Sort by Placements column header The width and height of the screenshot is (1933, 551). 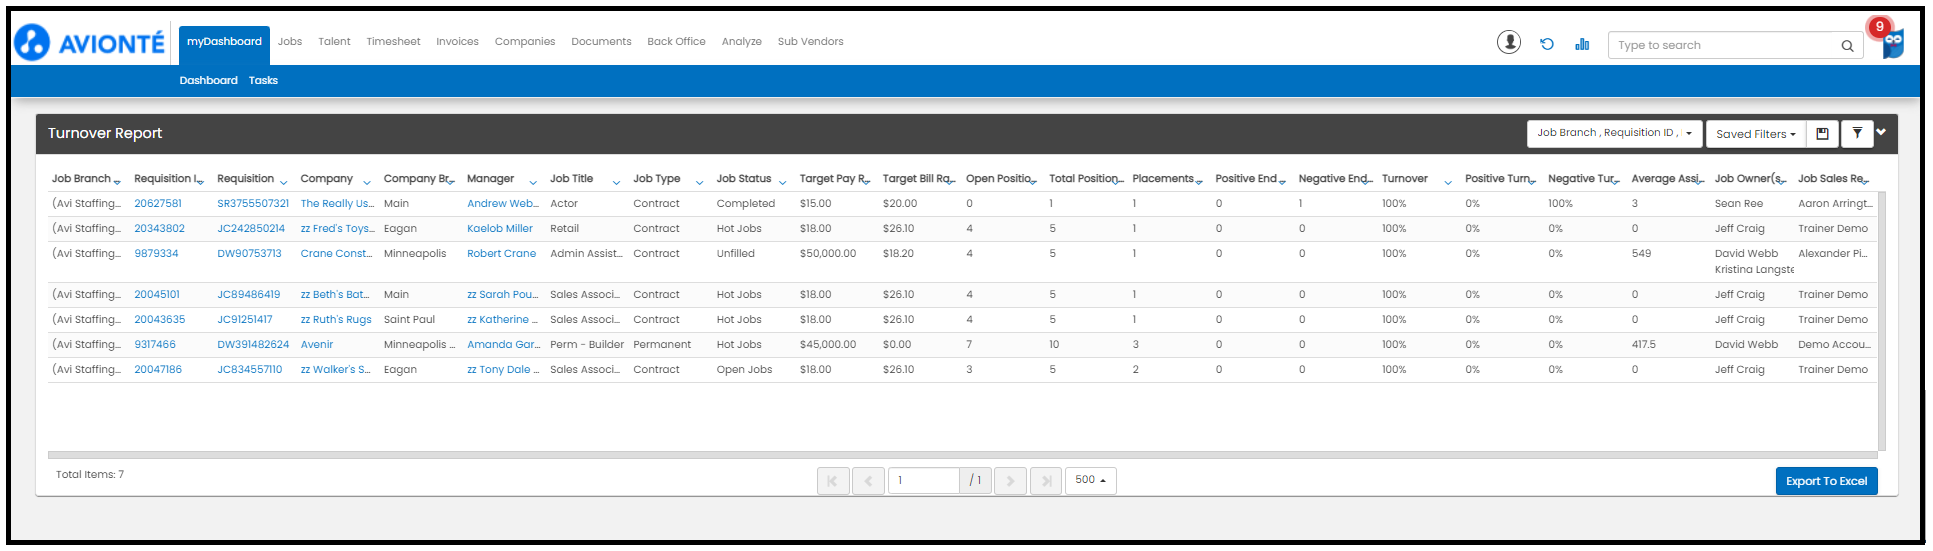(x=1163, y=179)
